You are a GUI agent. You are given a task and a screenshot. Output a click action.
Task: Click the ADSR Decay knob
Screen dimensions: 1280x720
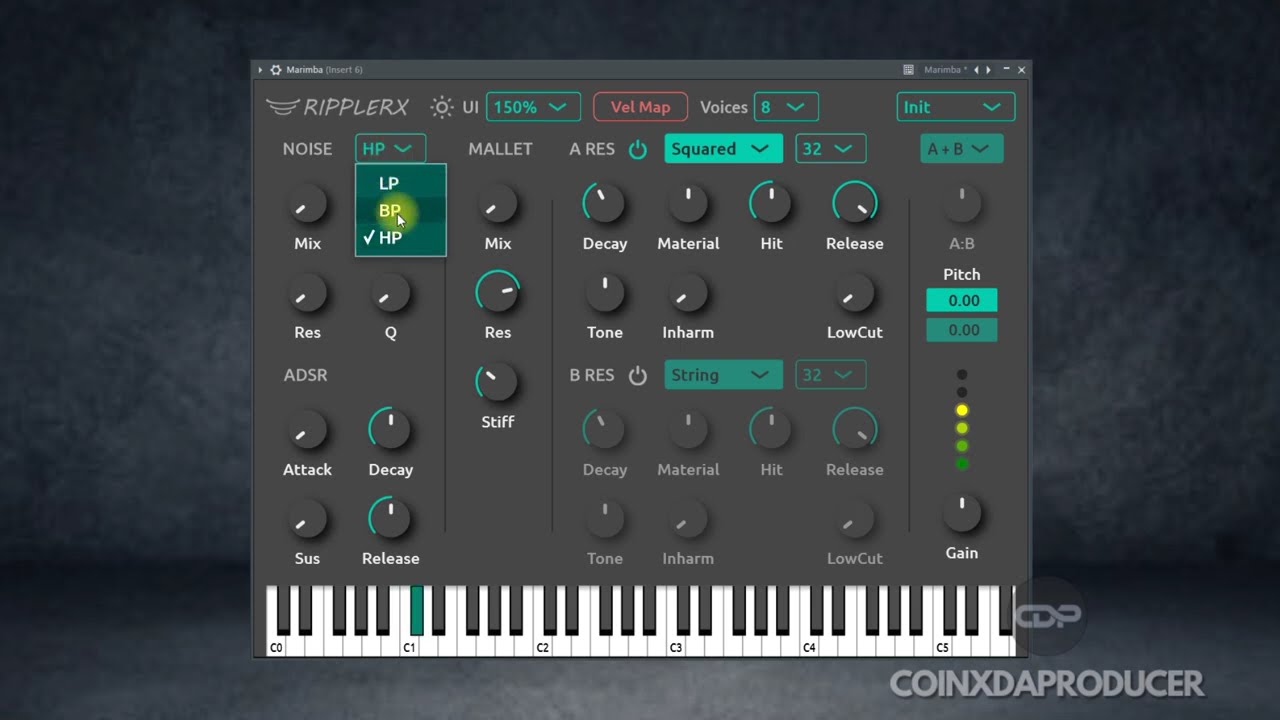point(391,430)
